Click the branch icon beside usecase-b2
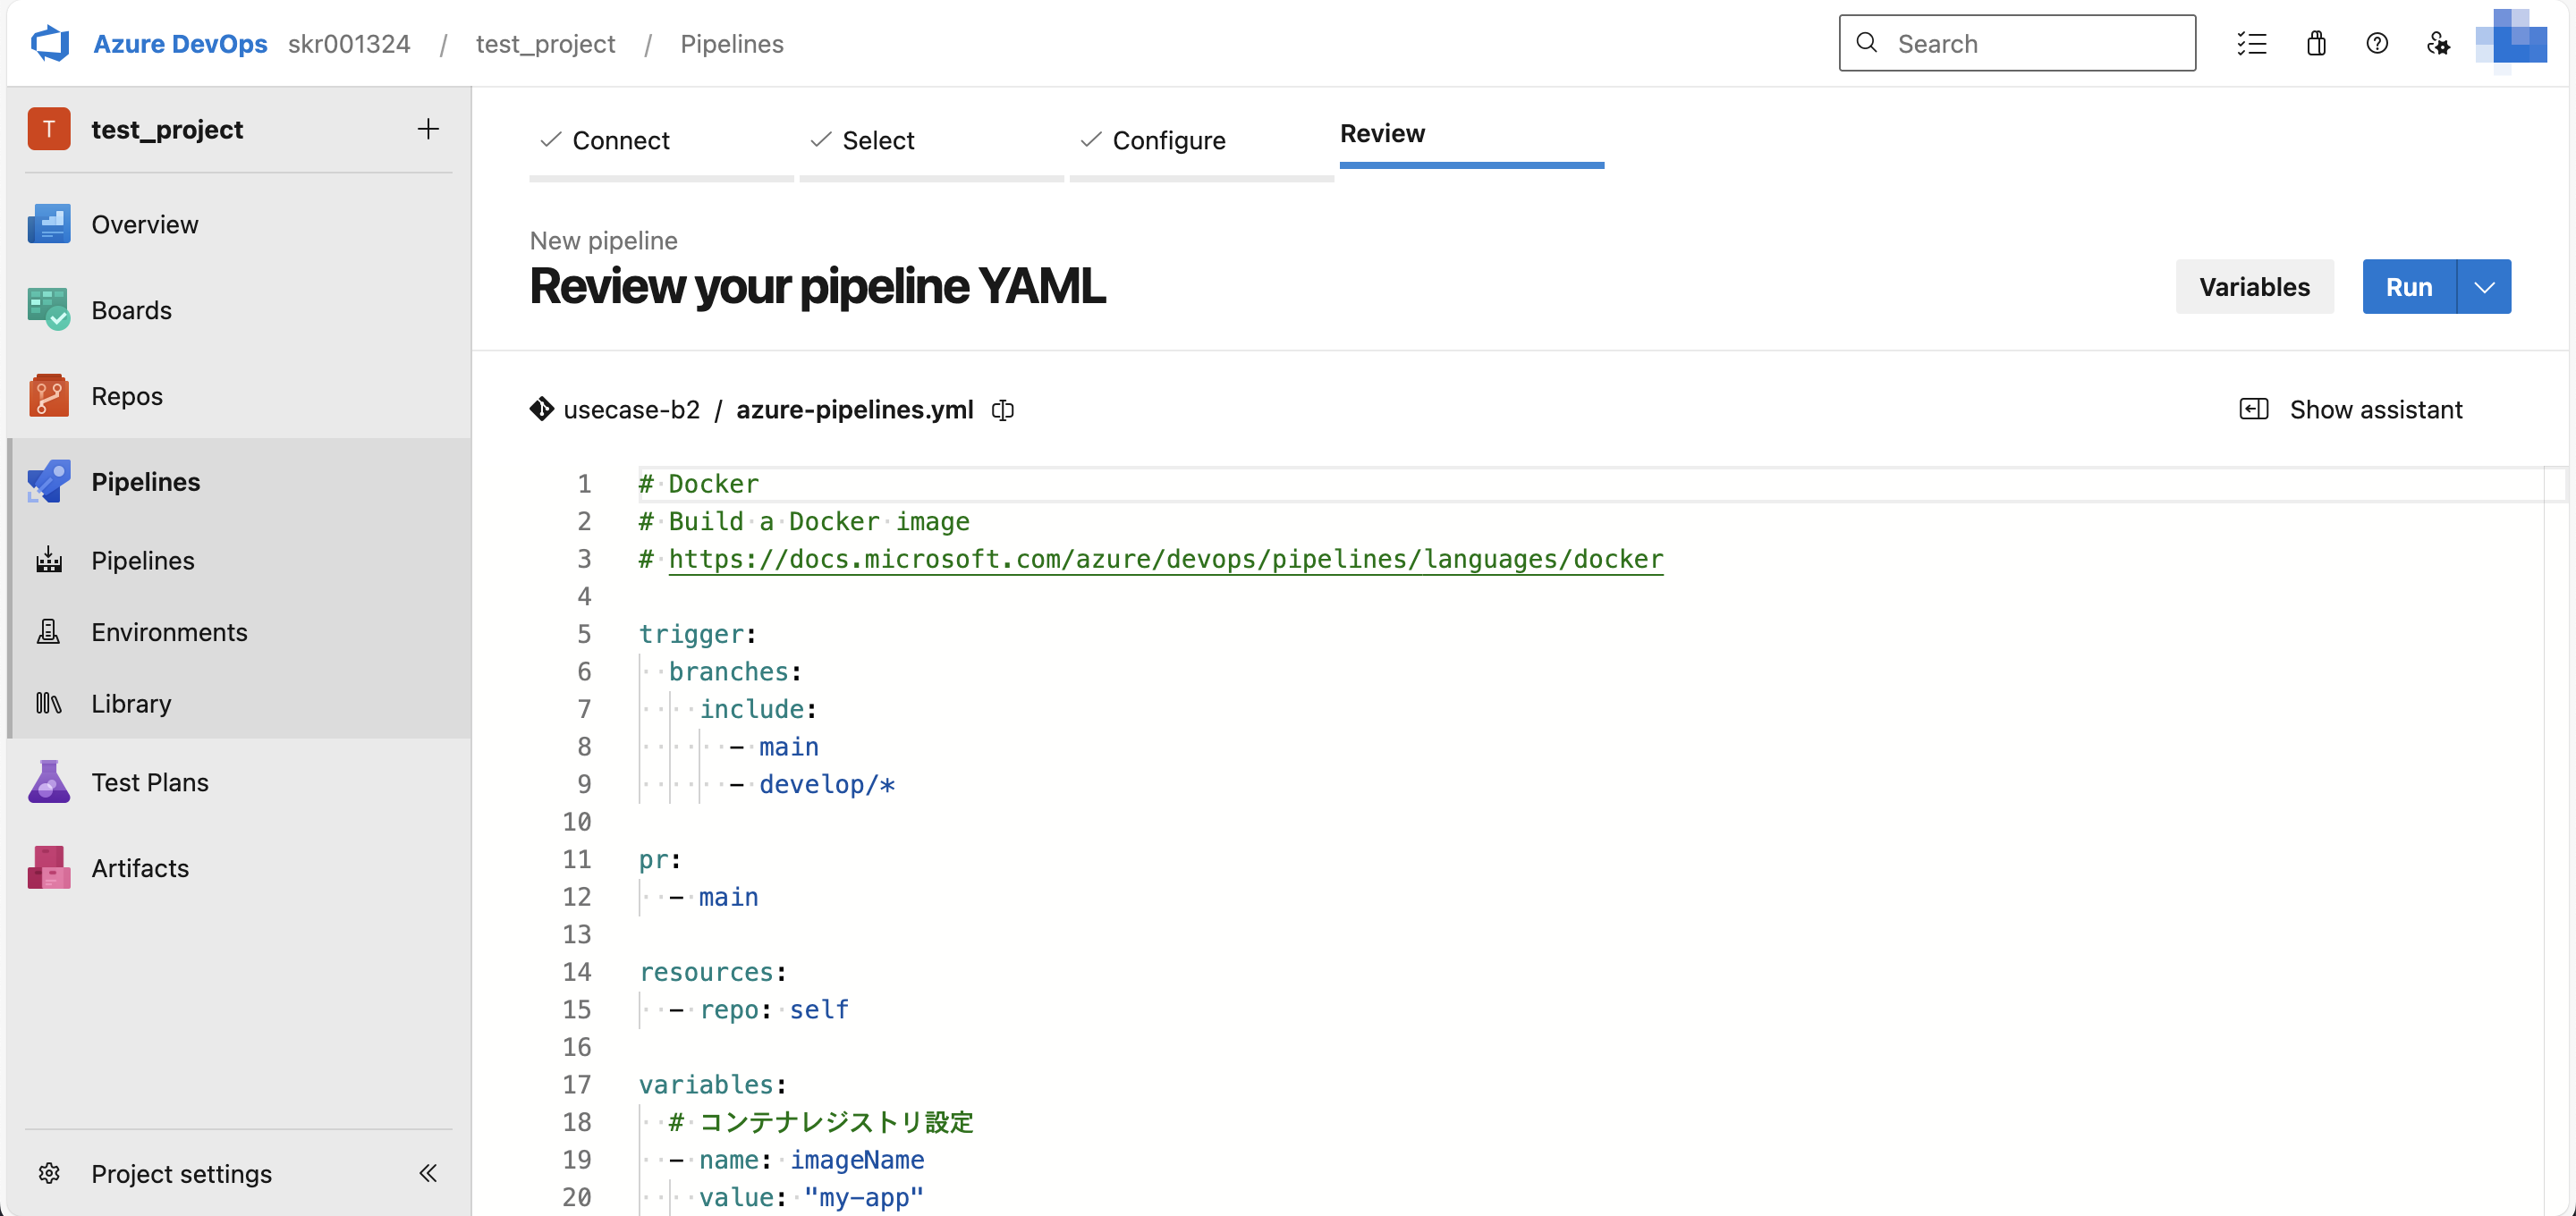The height and width of the screenshot is (1216, 2576). coord(541,409)
